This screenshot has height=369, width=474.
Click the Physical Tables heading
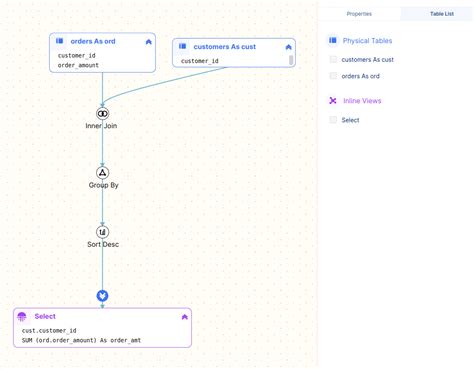pos(367,41)
